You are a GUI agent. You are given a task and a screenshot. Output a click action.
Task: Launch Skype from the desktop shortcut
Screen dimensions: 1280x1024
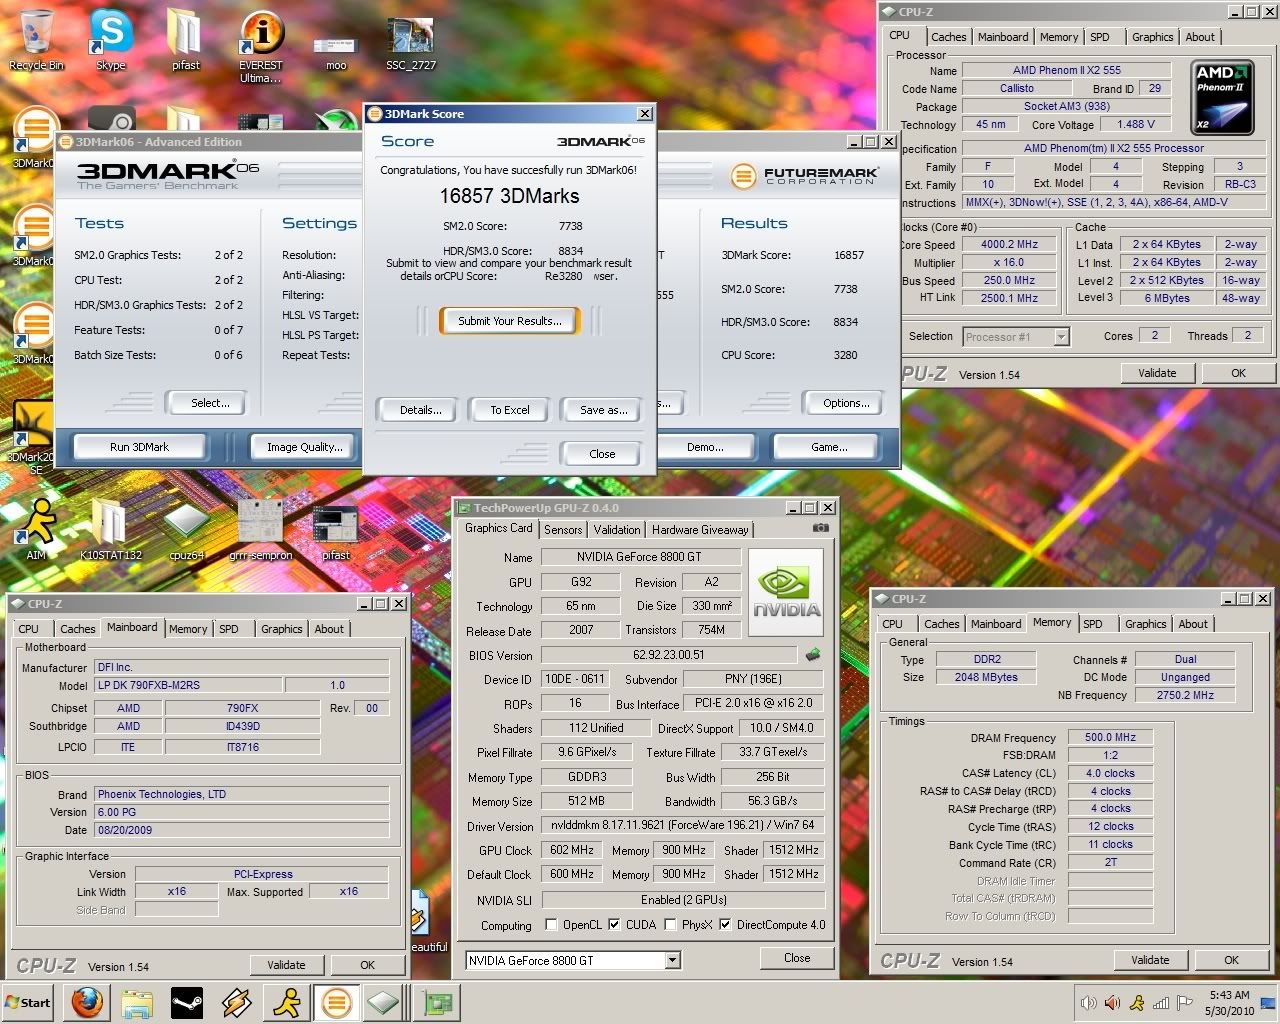tap(111, 40)
